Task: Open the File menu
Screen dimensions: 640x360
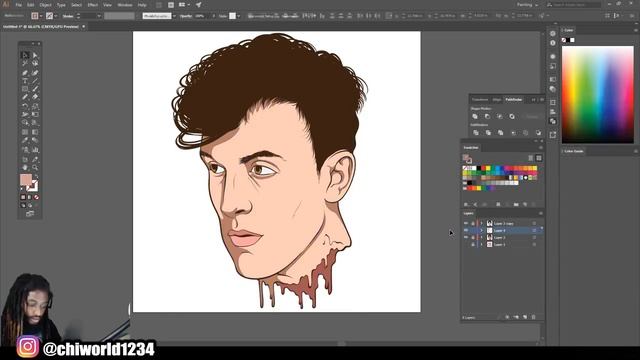Action: tap(18, 5)
